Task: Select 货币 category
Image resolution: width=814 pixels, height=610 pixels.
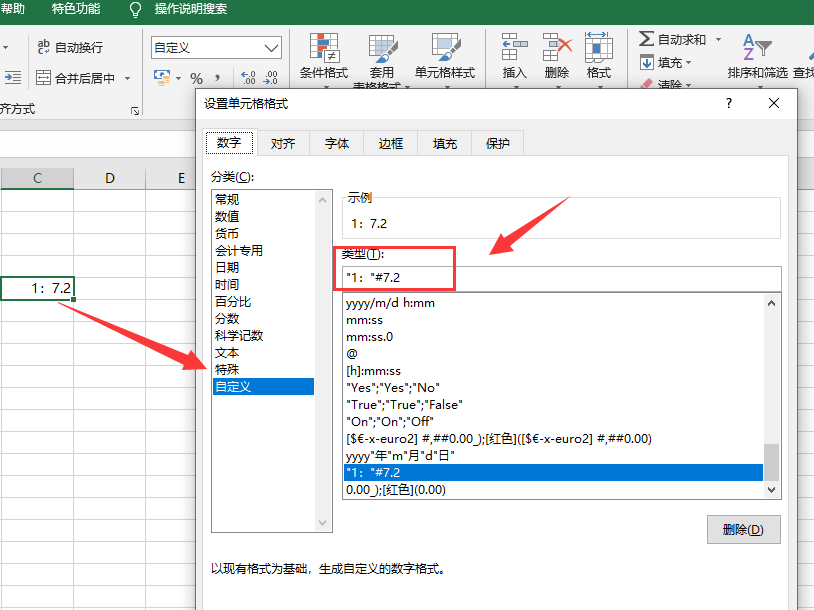Action: click(263, 234)
